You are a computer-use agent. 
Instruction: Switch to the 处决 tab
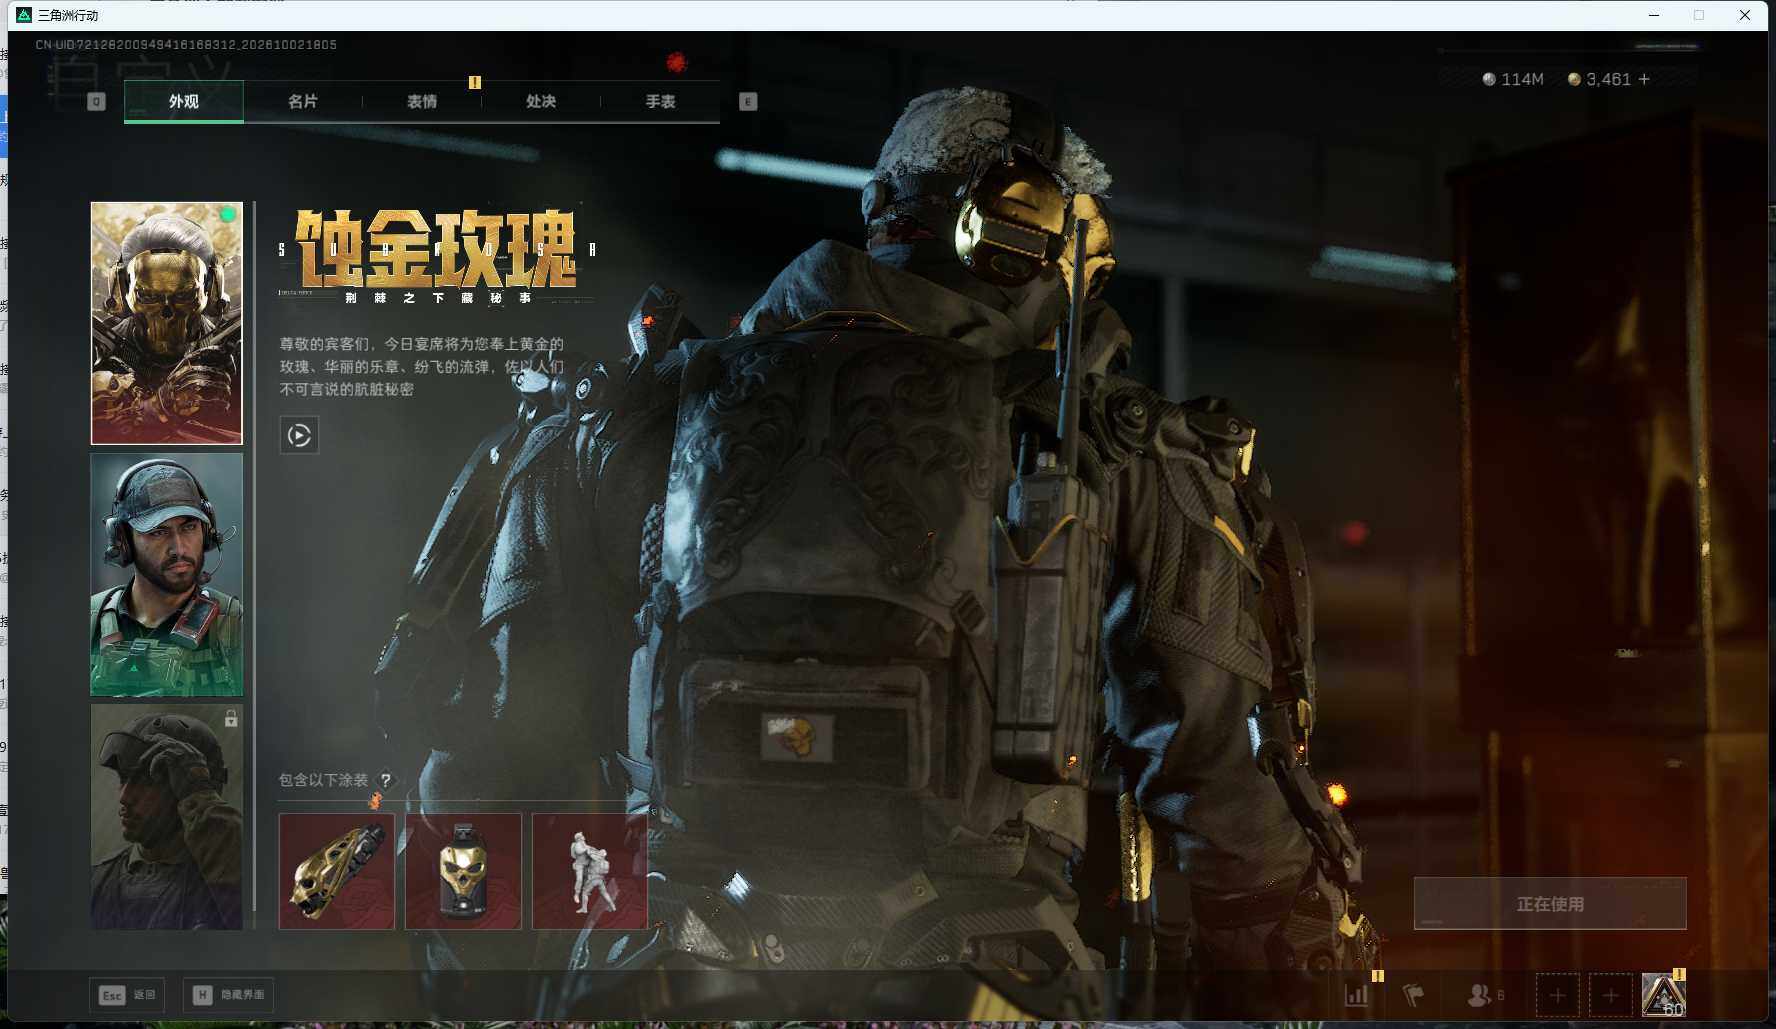[x=541, y=101]
